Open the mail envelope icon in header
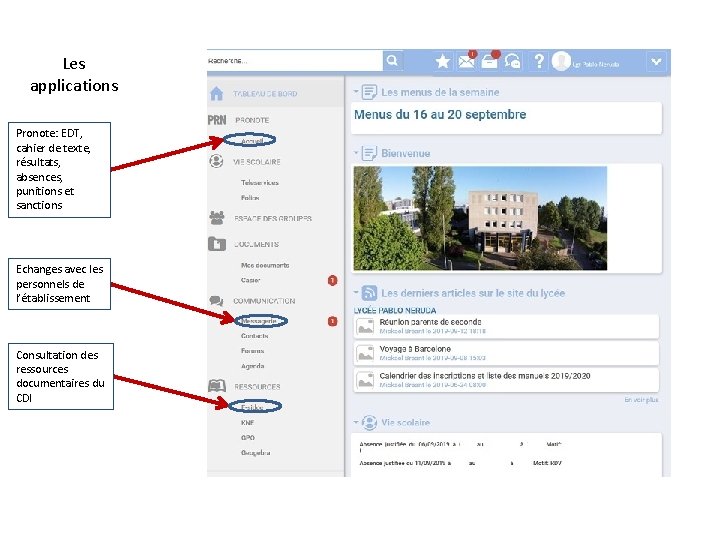 tap(467, 61)
